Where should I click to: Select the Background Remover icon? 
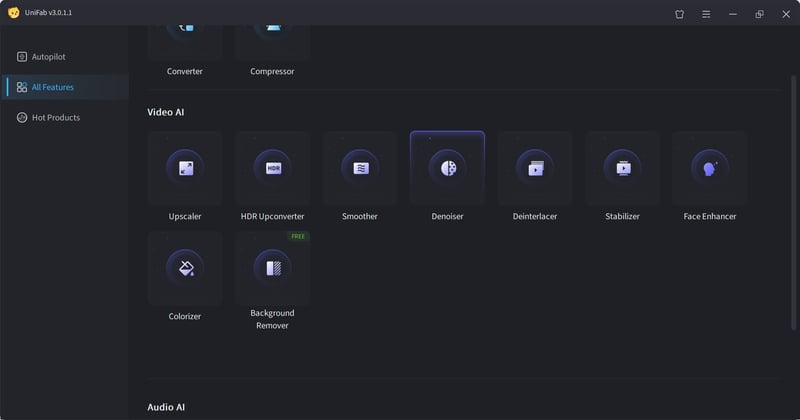pyautogui.click(x=273, y=266)
